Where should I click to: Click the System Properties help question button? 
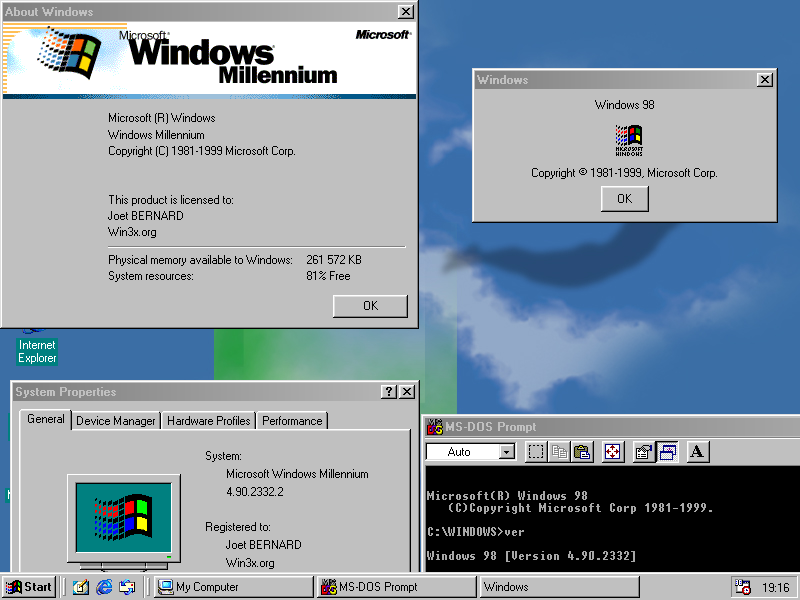point(389,392)
